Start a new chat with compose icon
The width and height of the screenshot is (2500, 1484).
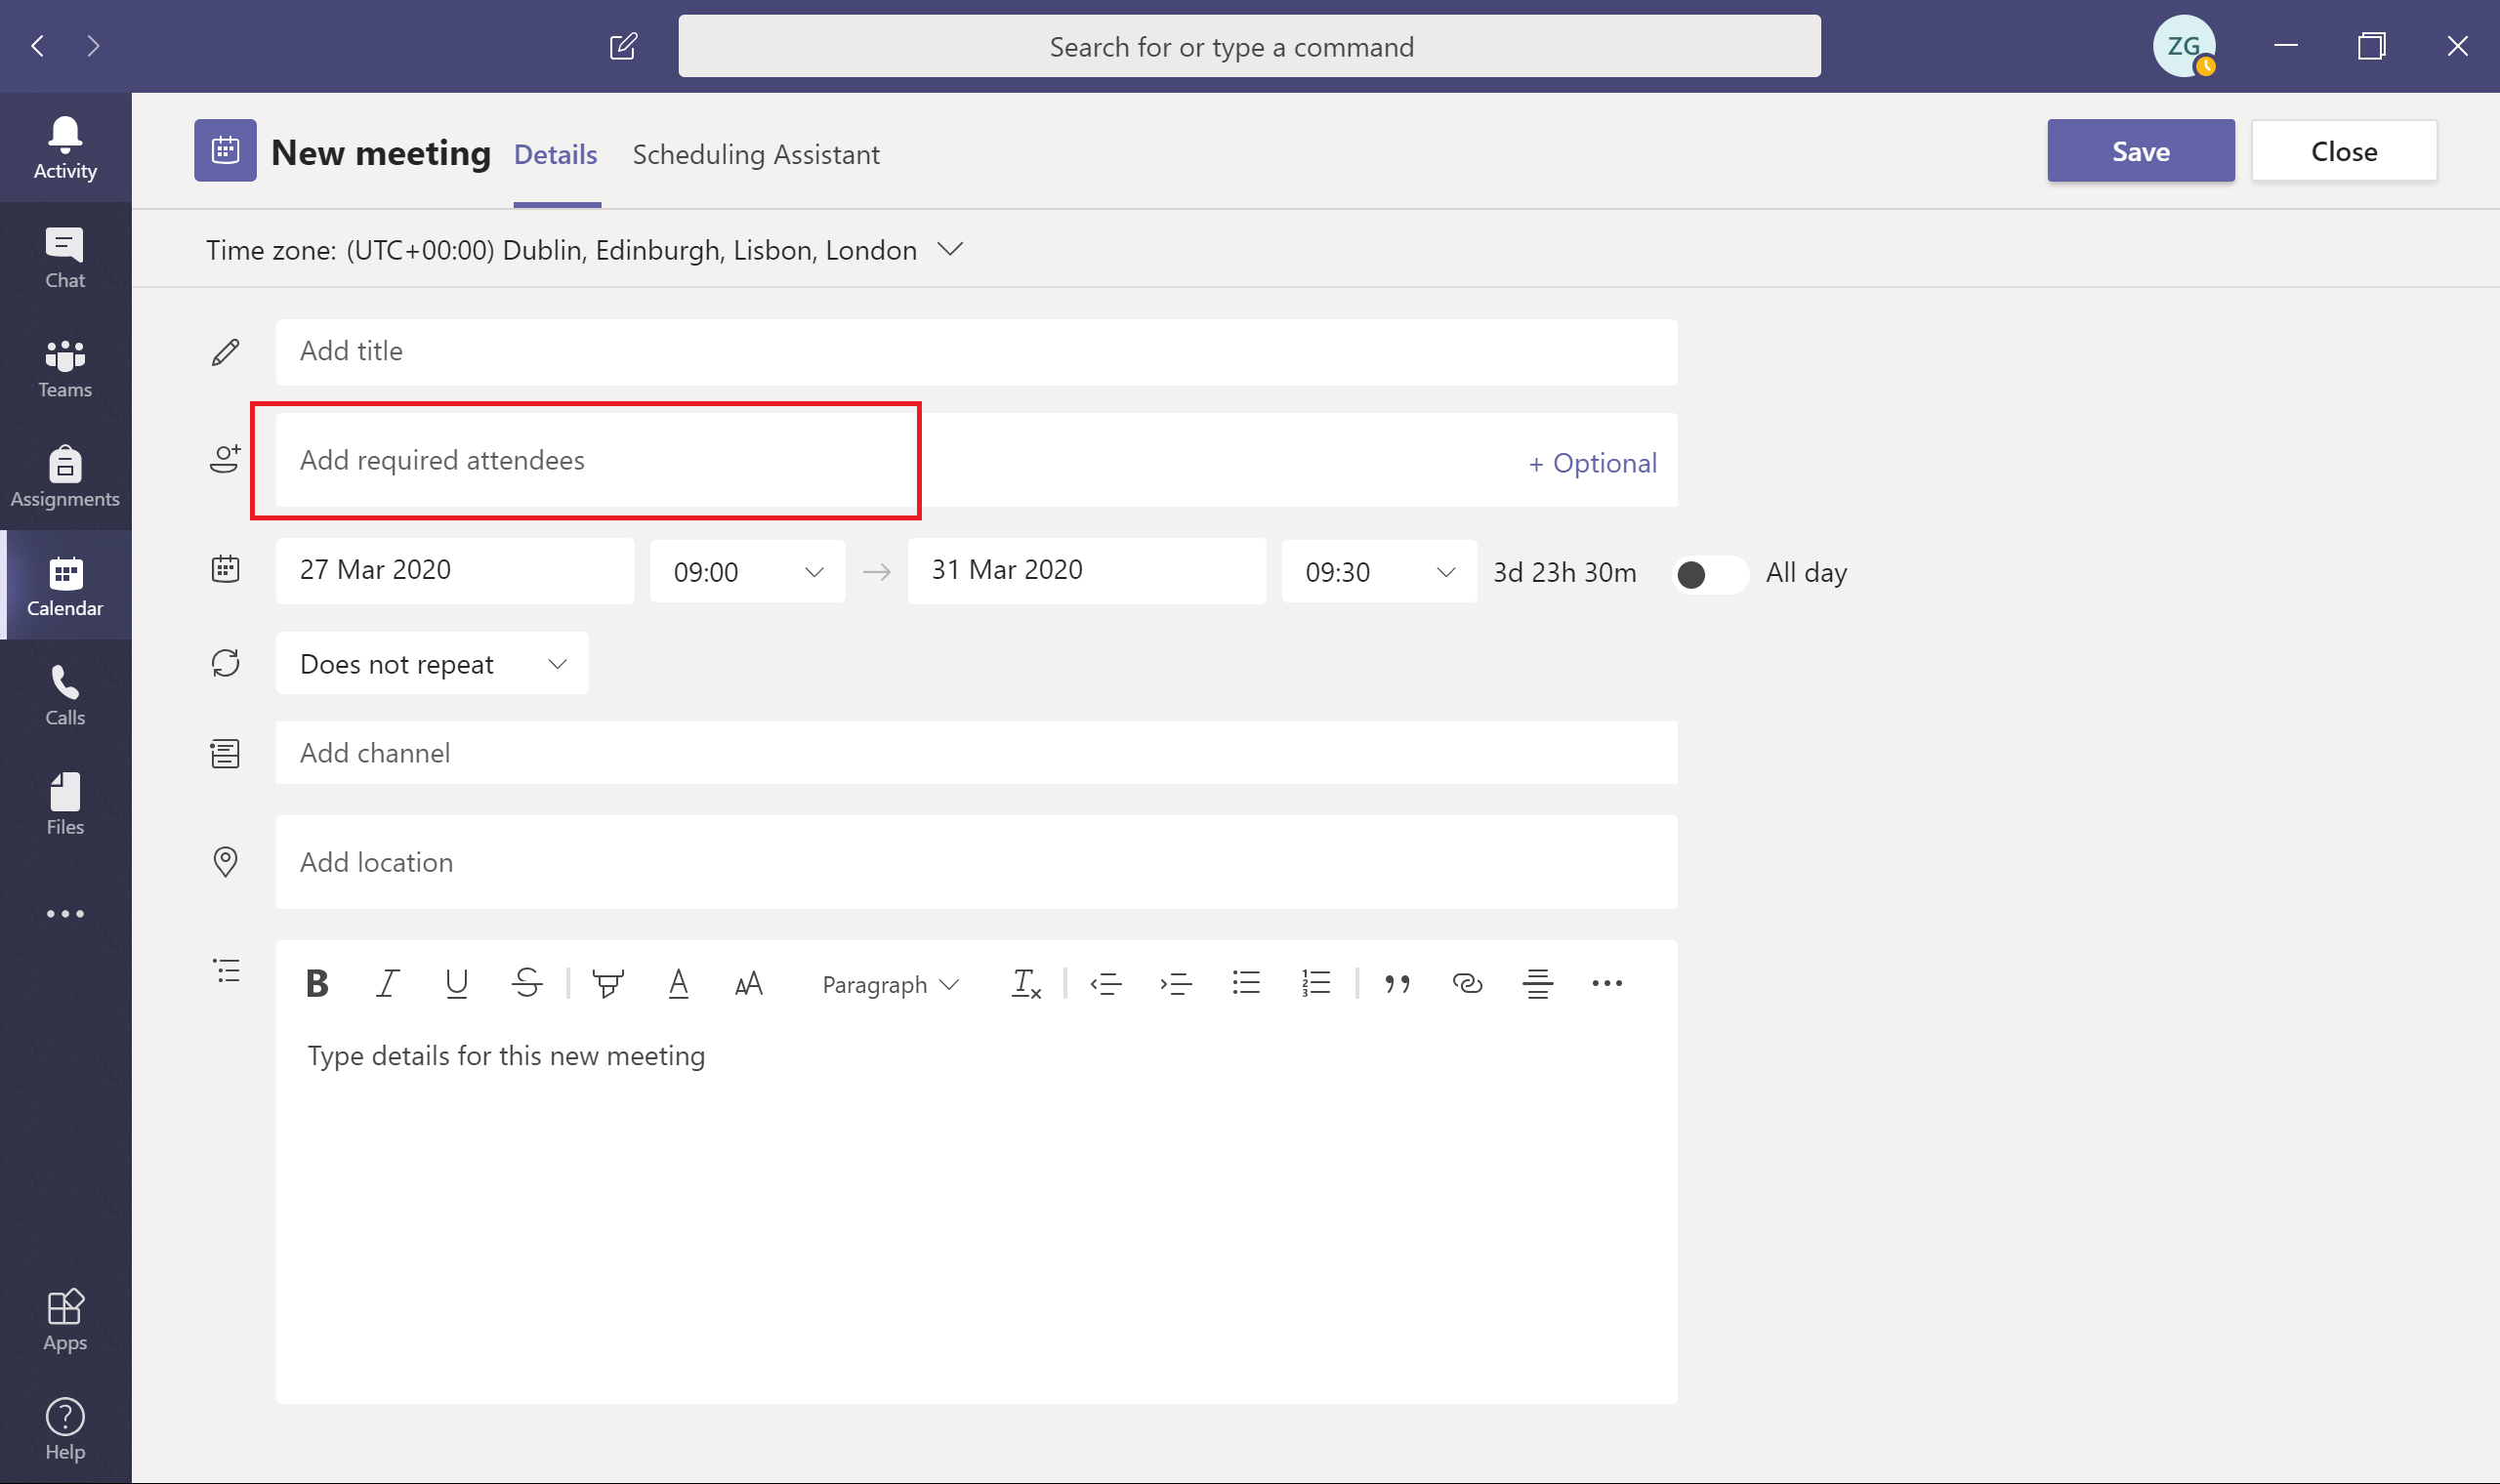623,46
